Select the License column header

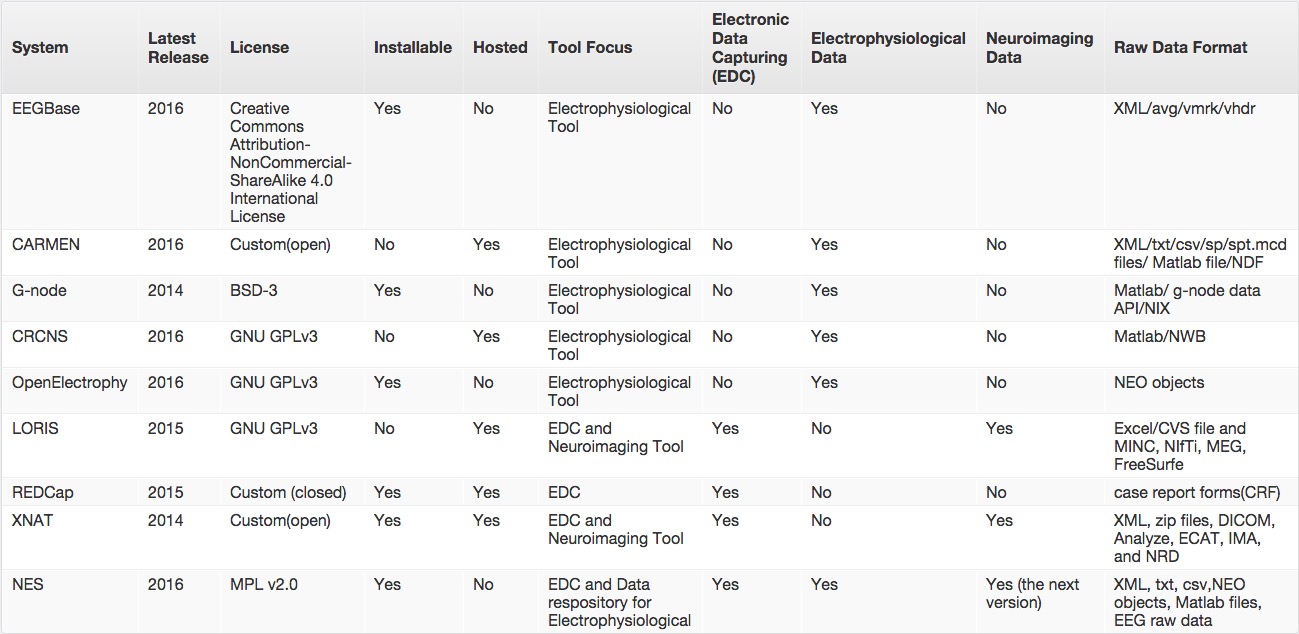click(259, 47)
